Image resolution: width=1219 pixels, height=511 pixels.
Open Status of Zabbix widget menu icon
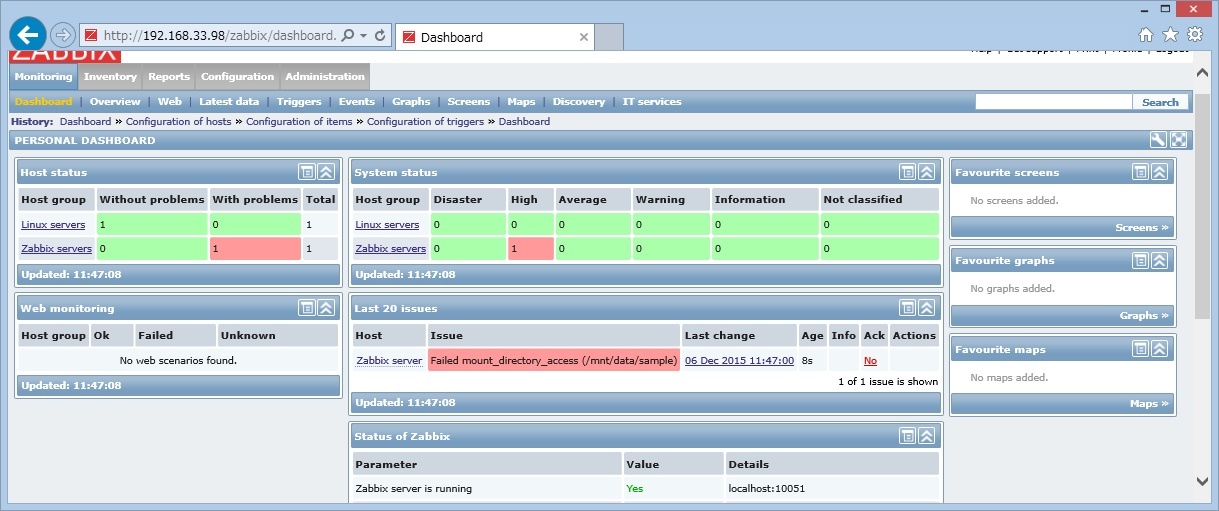pos(907,436)
